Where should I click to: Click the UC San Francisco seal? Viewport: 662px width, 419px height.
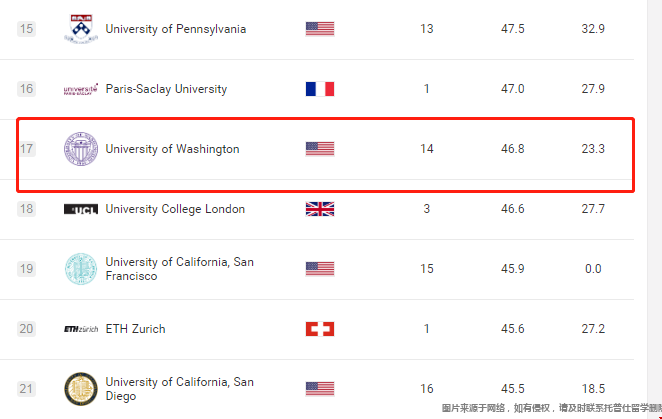pos(80,268)
